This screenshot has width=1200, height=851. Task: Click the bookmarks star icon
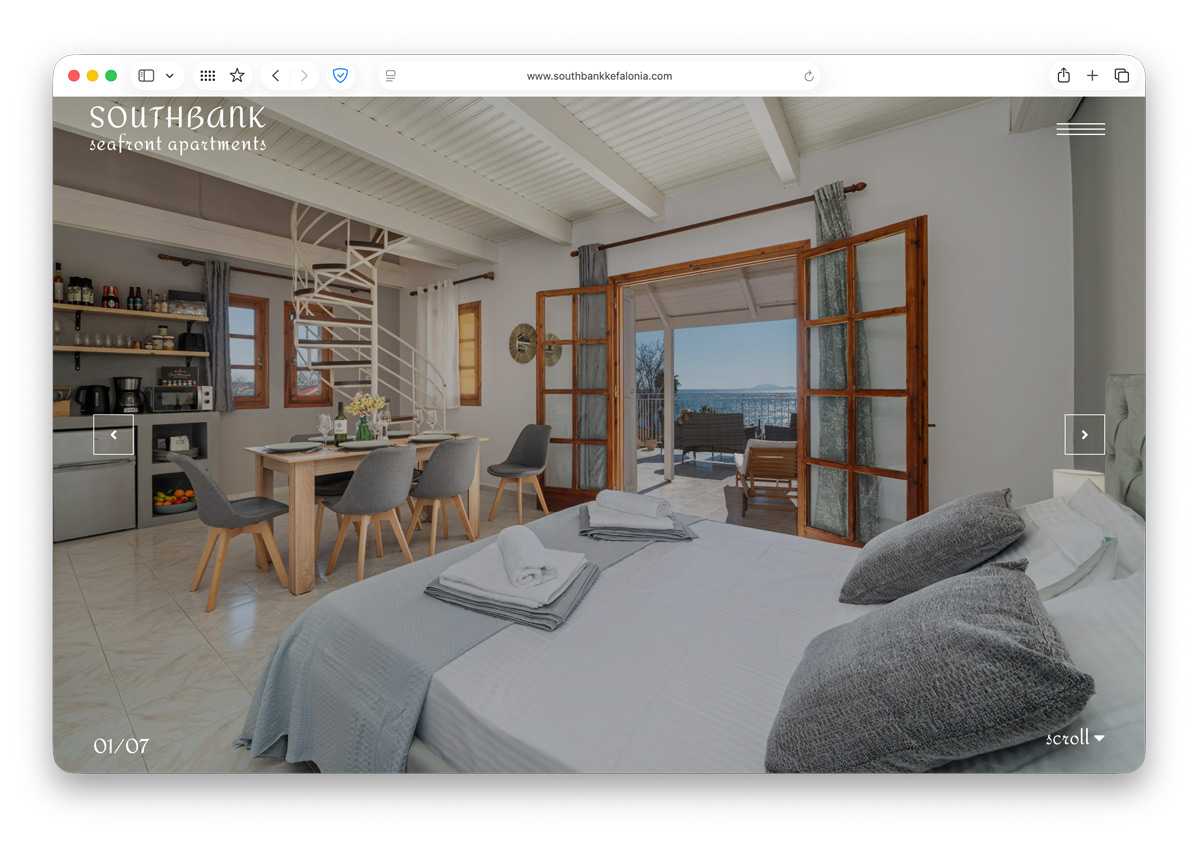coord(237,76)
